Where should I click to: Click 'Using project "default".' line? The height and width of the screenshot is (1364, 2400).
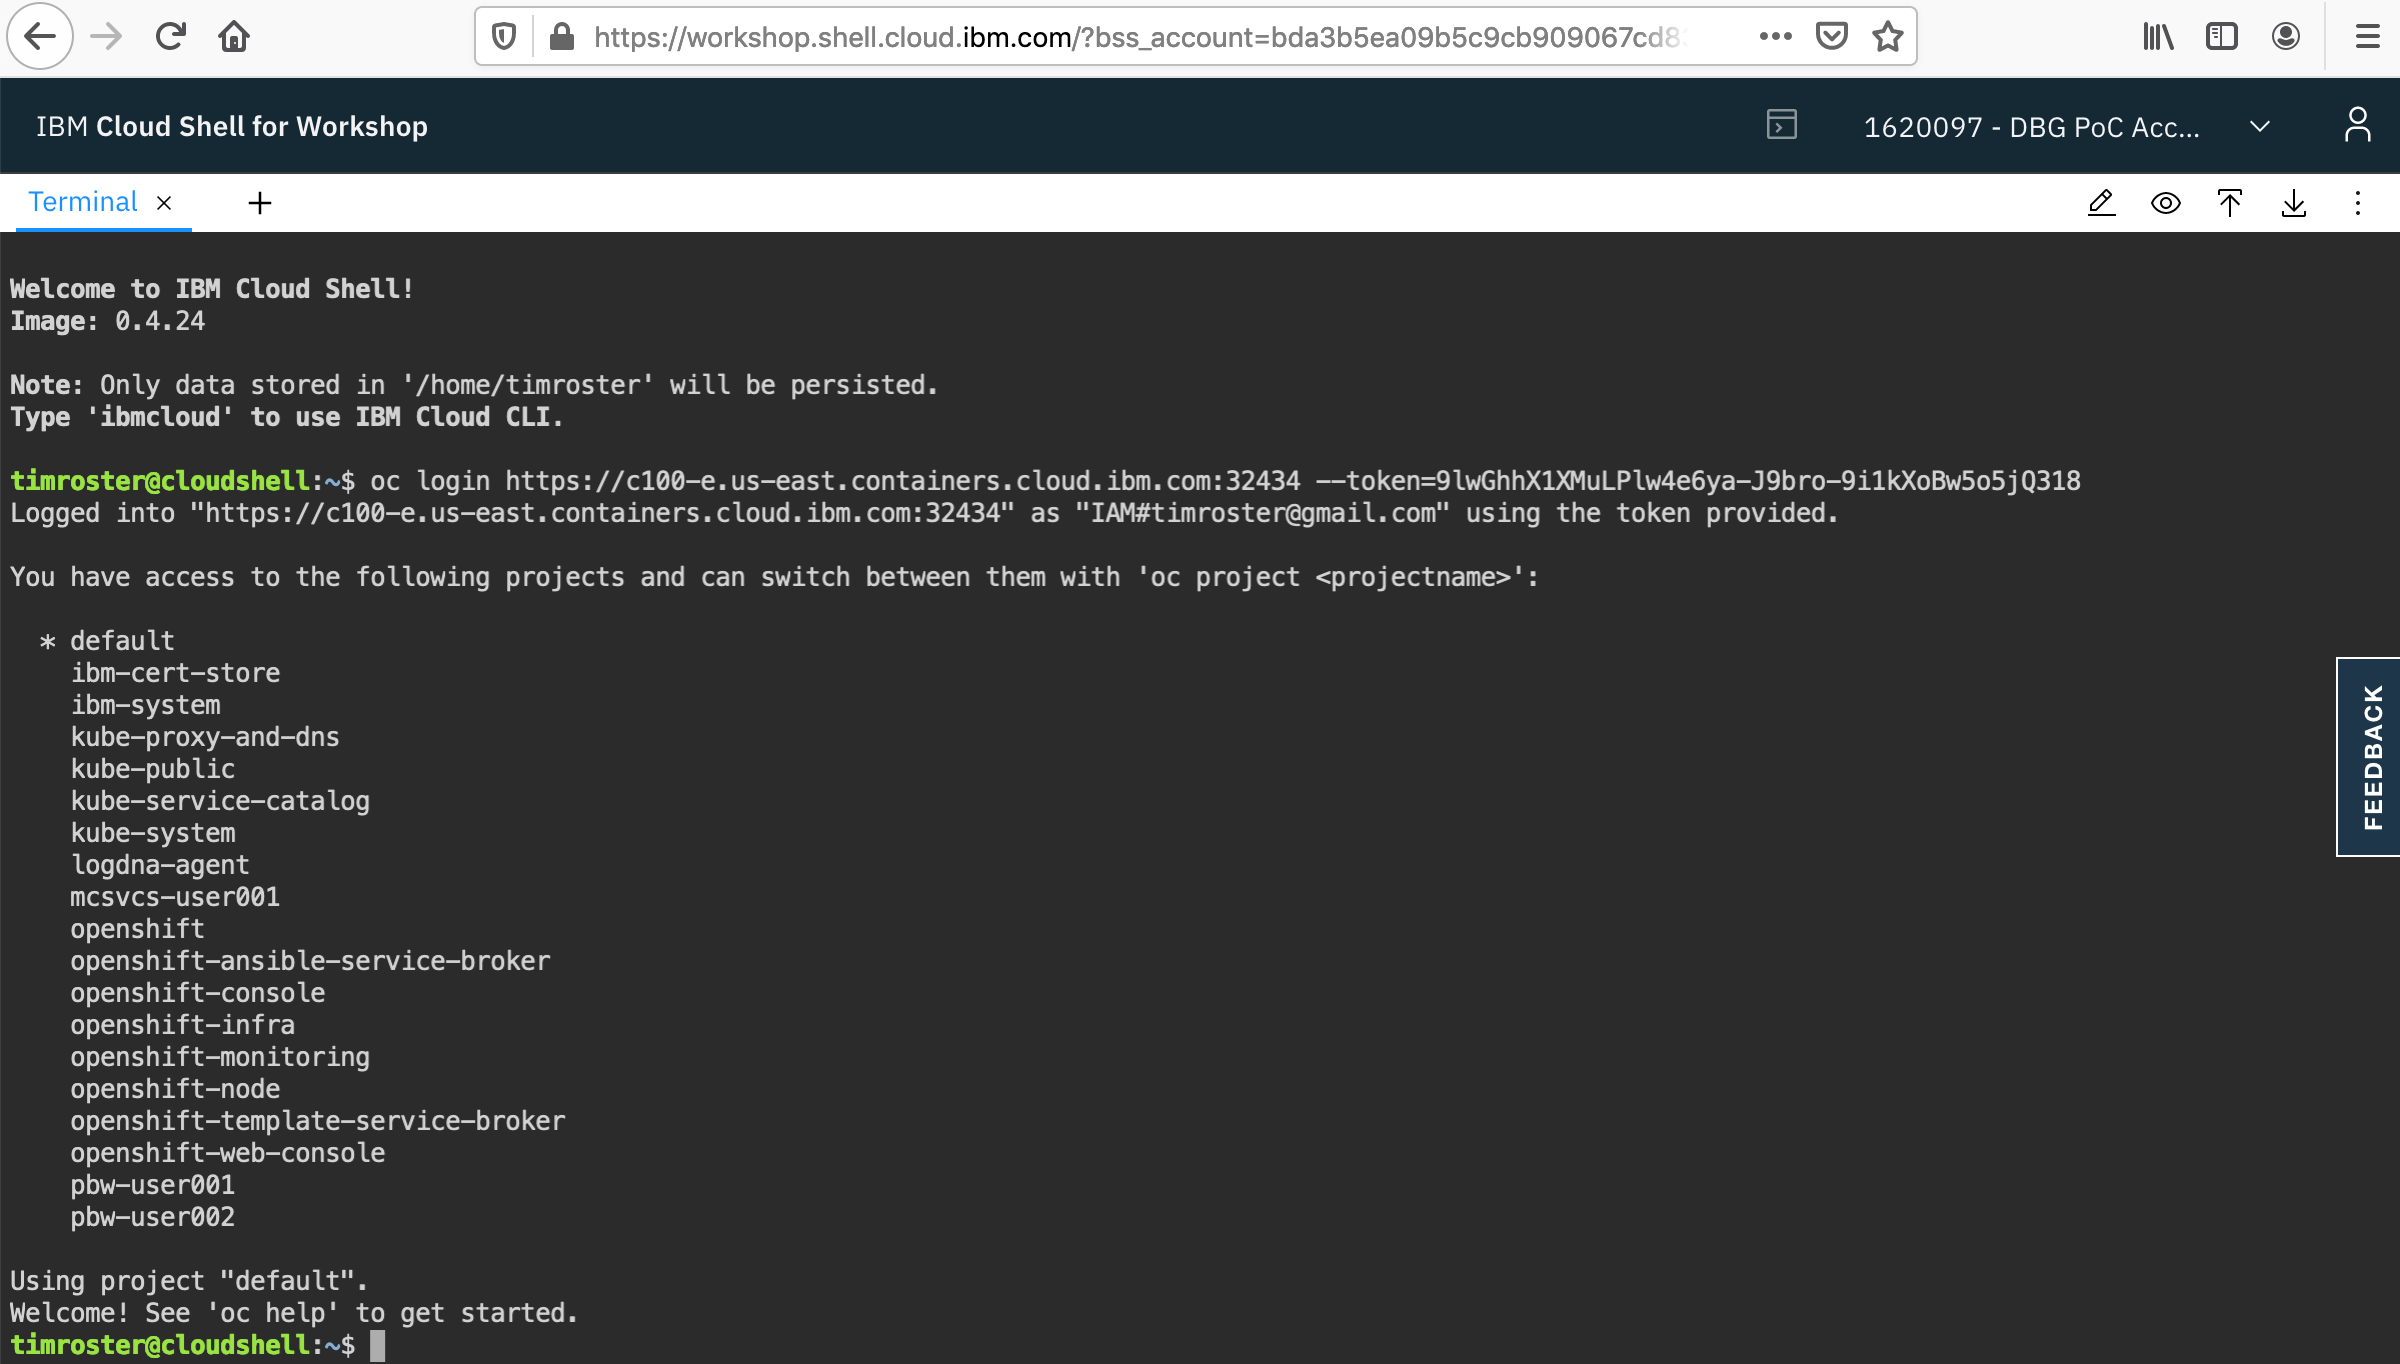tap(189, 1281)
